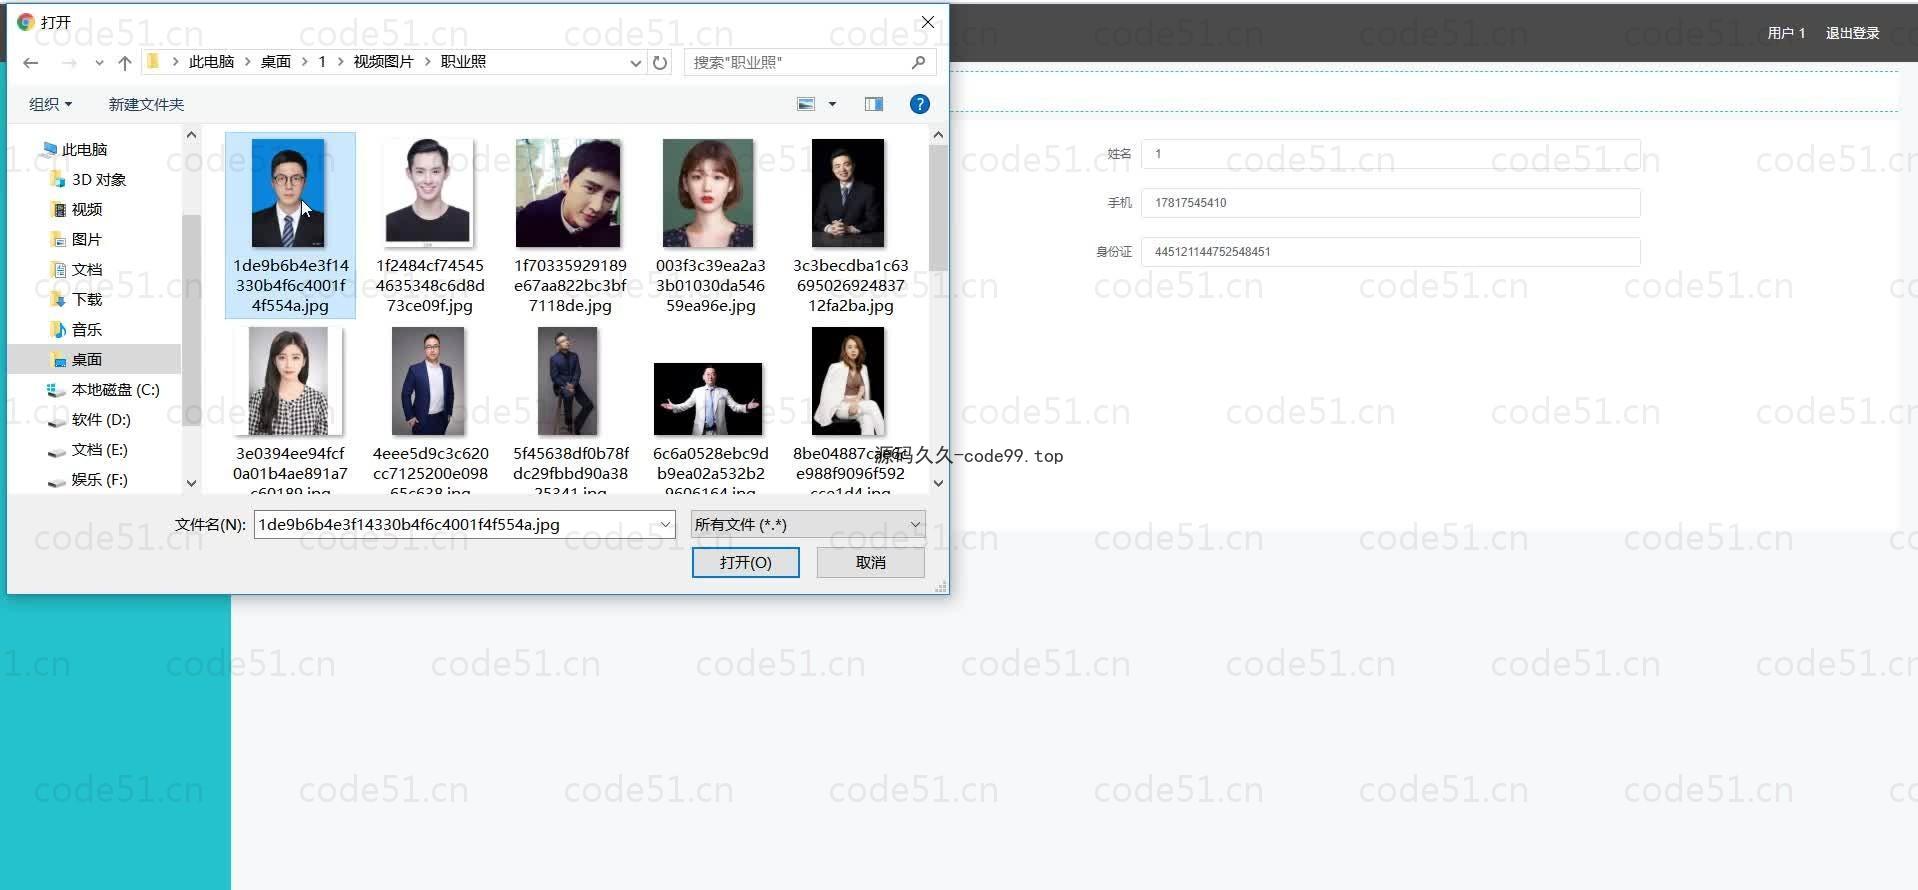Open recent locations dropdown arrow
This screenshot has width=1918, height=890.
99,63
